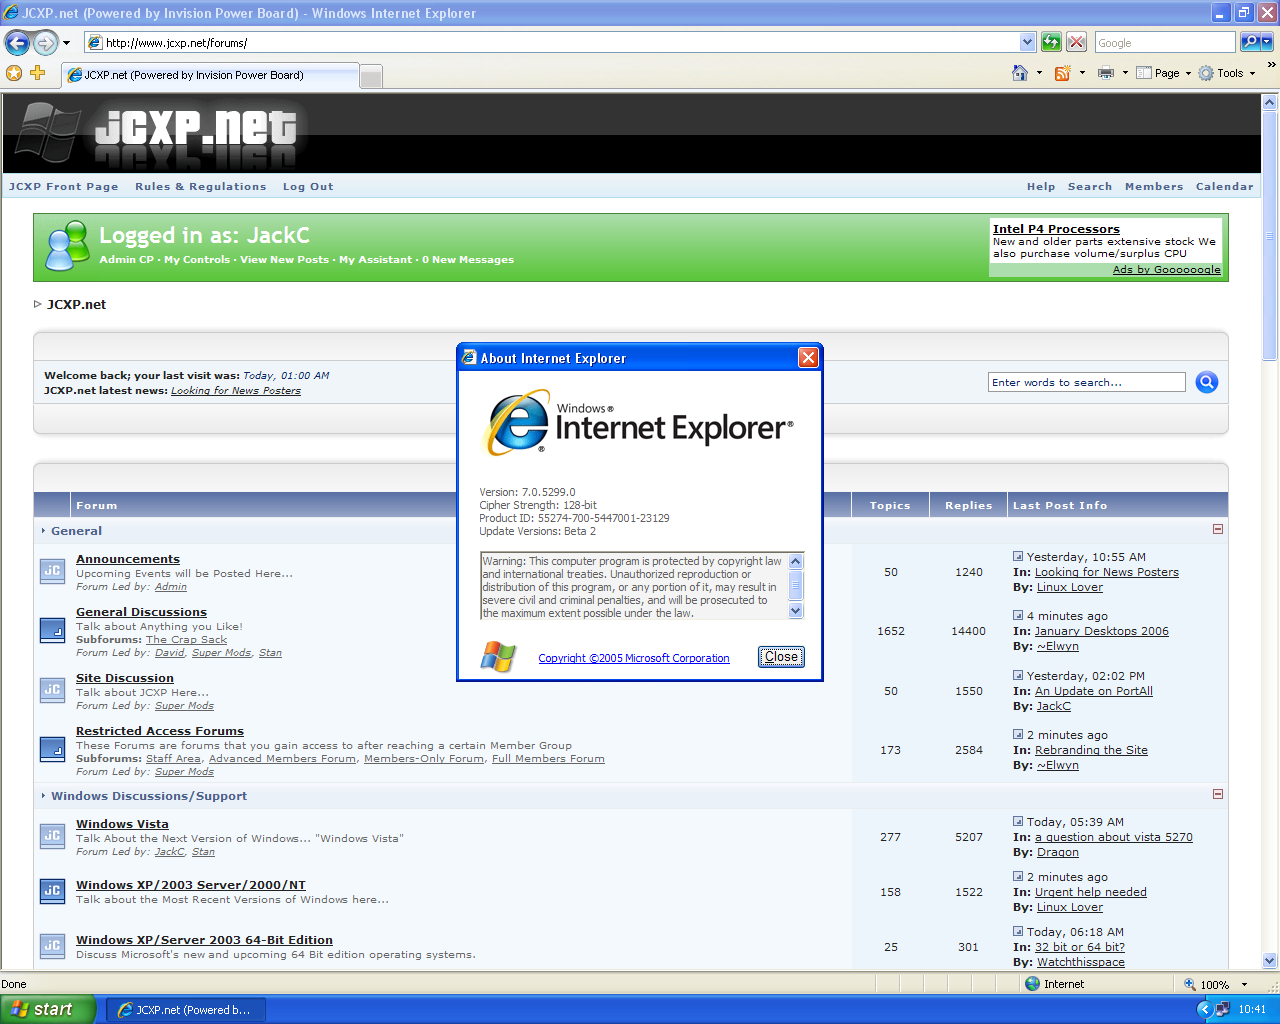
Task: Open Intel P4 Processors ad link
Action: (x=1056, y=229)
